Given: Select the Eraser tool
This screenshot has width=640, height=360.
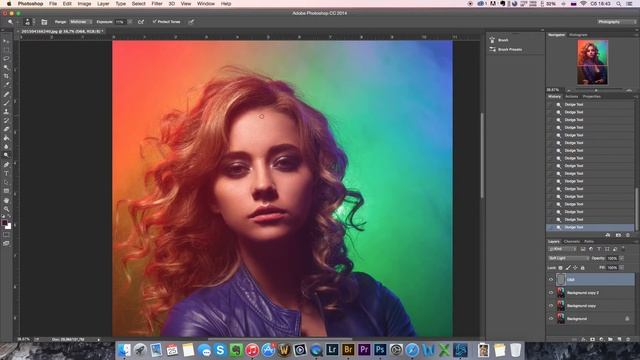Looking at the screenshot, I should coord(6,129).
